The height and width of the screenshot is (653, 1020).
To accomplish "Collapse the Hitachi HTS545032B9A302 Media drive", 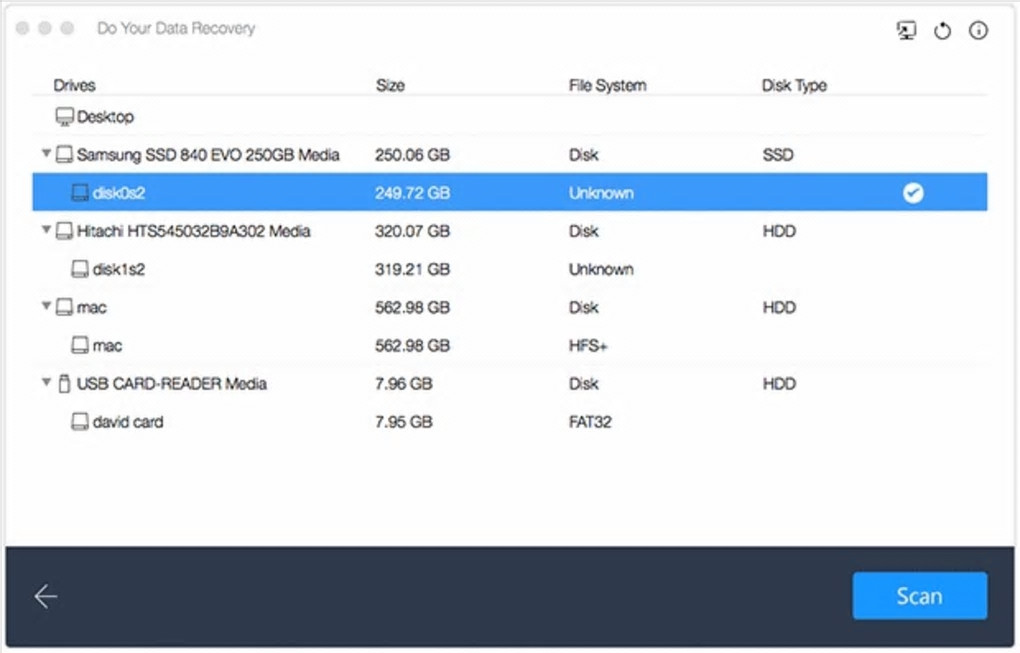I will (x=46, y=230).
